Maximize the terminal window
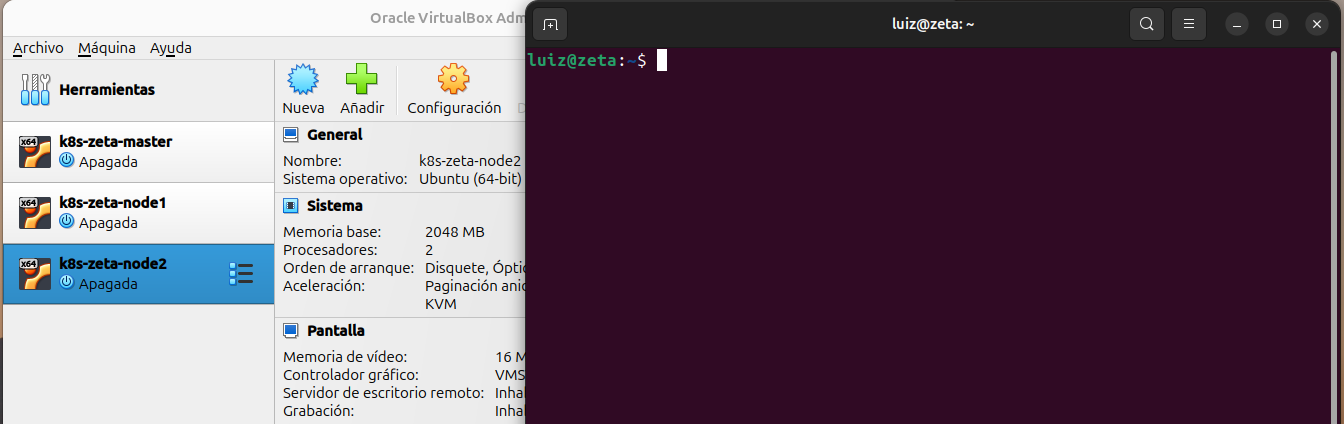Viewport: 1344px width, 424px height. click(x=1276, y=24)
